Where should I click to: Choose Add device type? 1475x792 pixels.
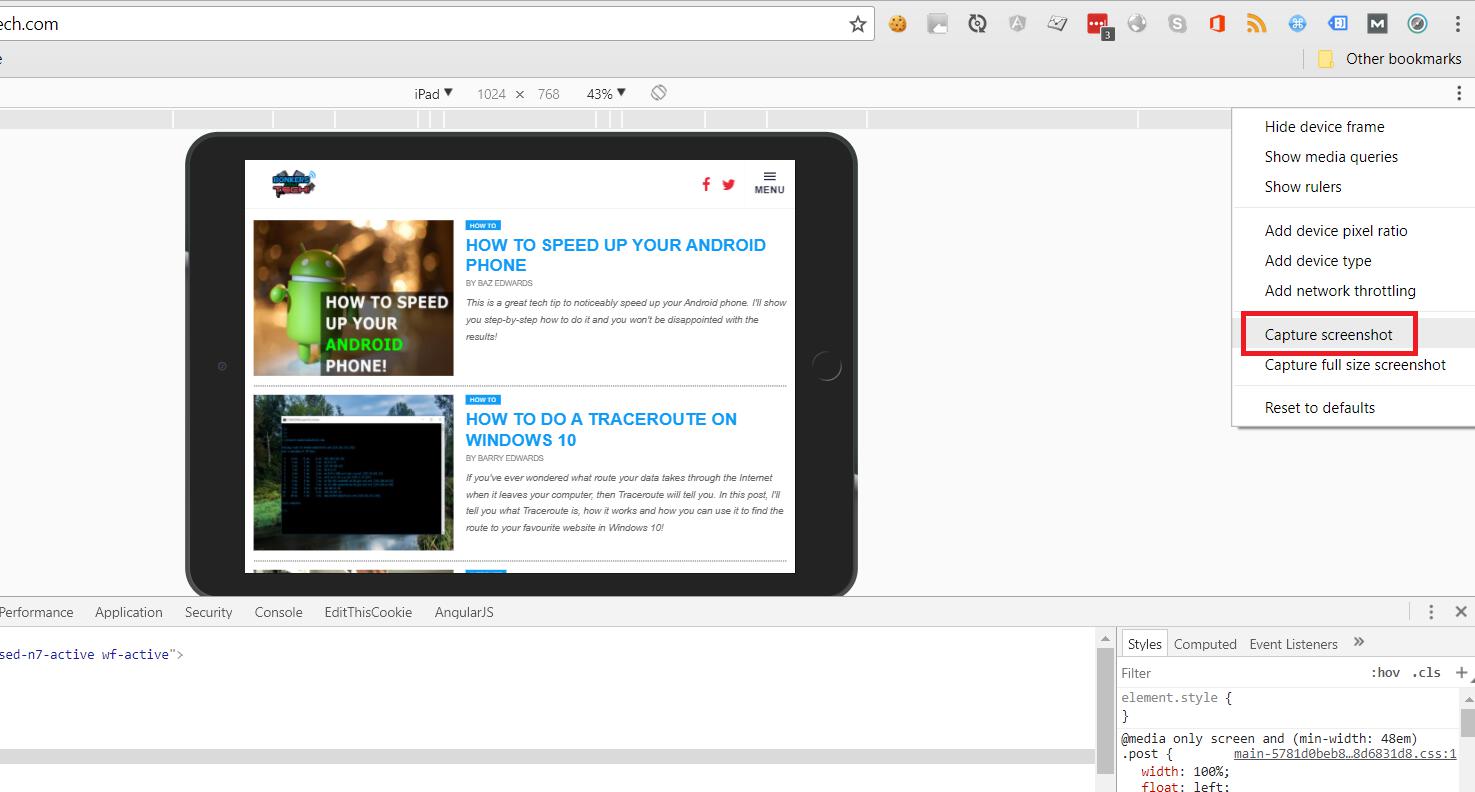[1318, 261]
